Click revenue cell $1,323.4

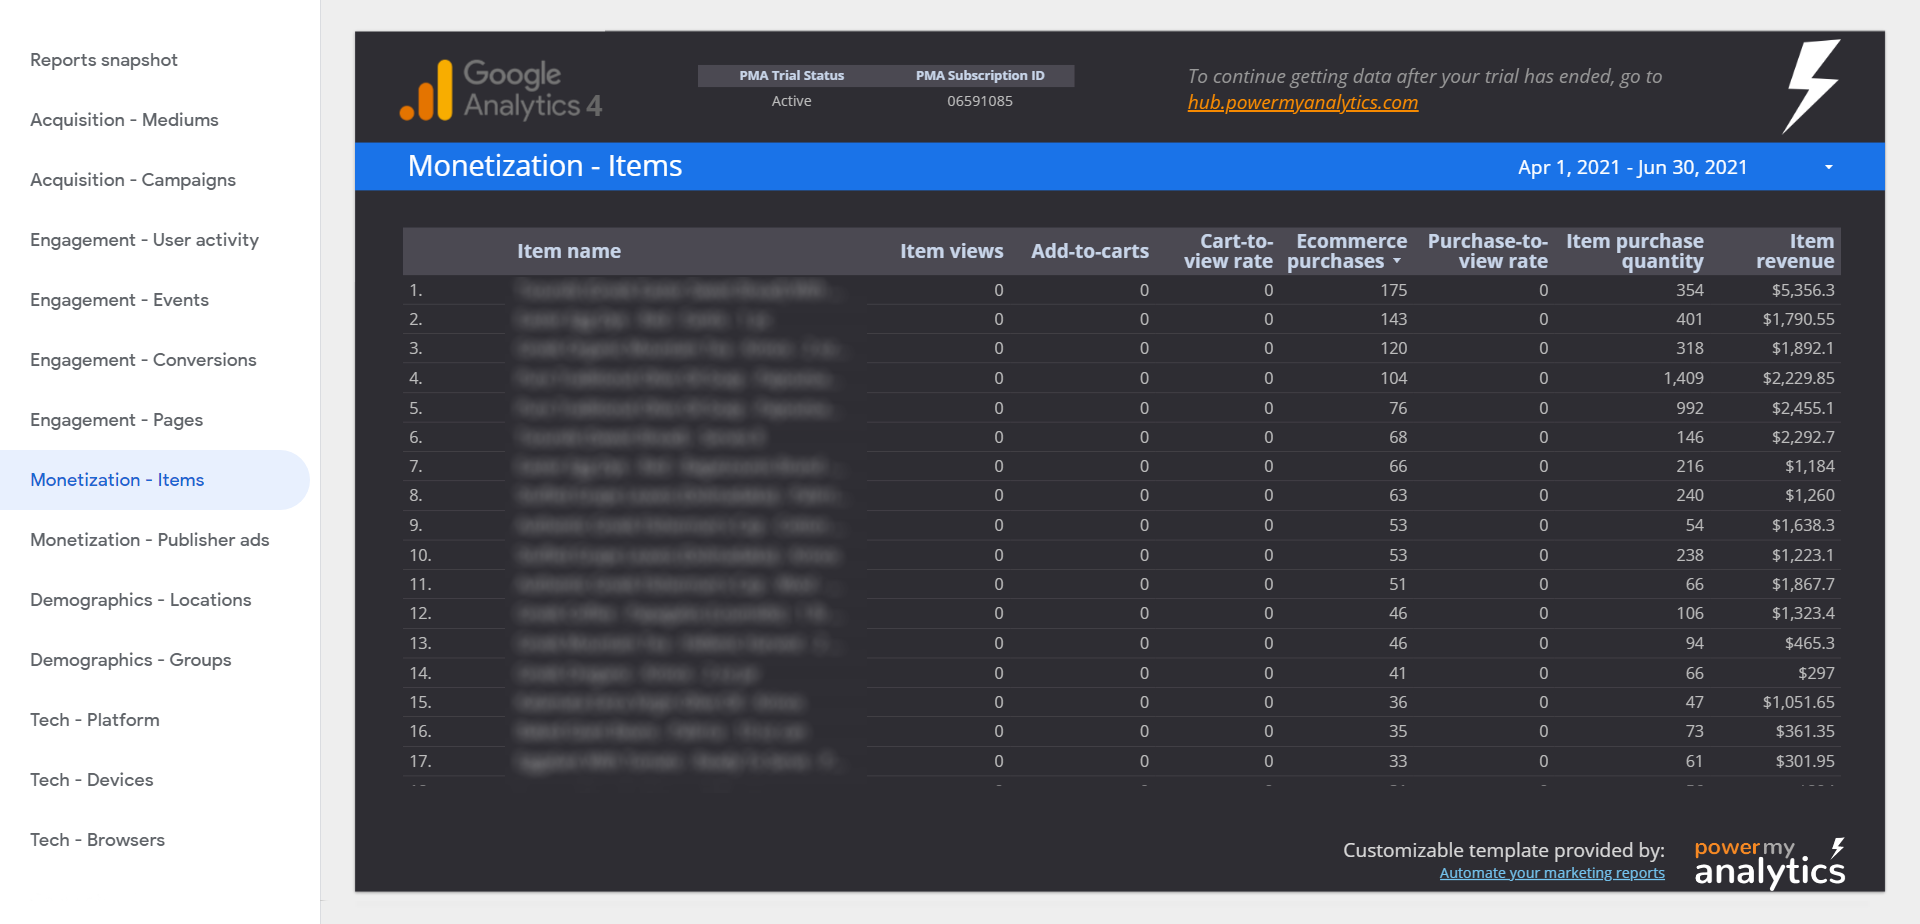[x=1803, y=613]
